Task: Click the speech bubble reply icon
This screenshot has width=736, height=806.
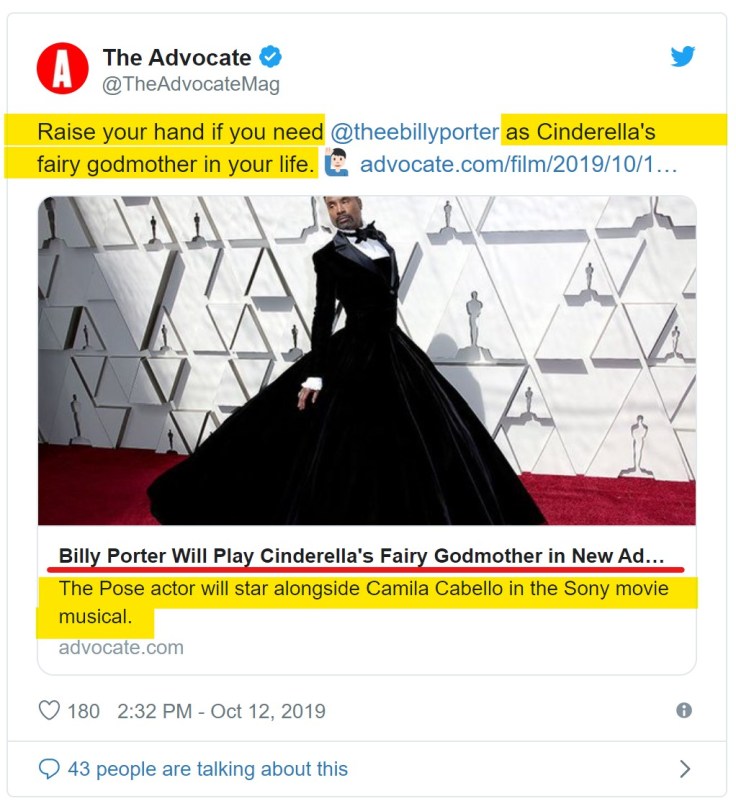Action: [49, 769]
